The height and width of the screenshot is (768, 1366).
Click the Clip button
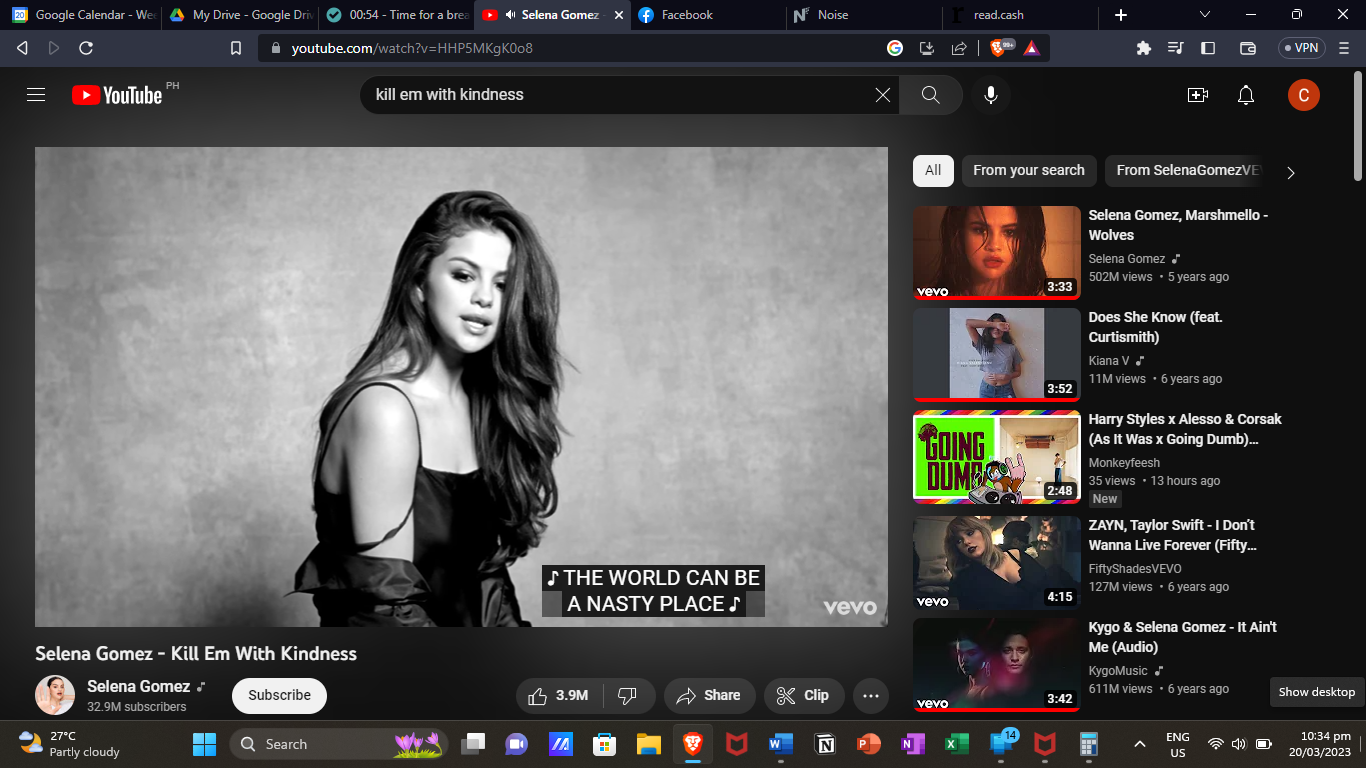point(804,696)
